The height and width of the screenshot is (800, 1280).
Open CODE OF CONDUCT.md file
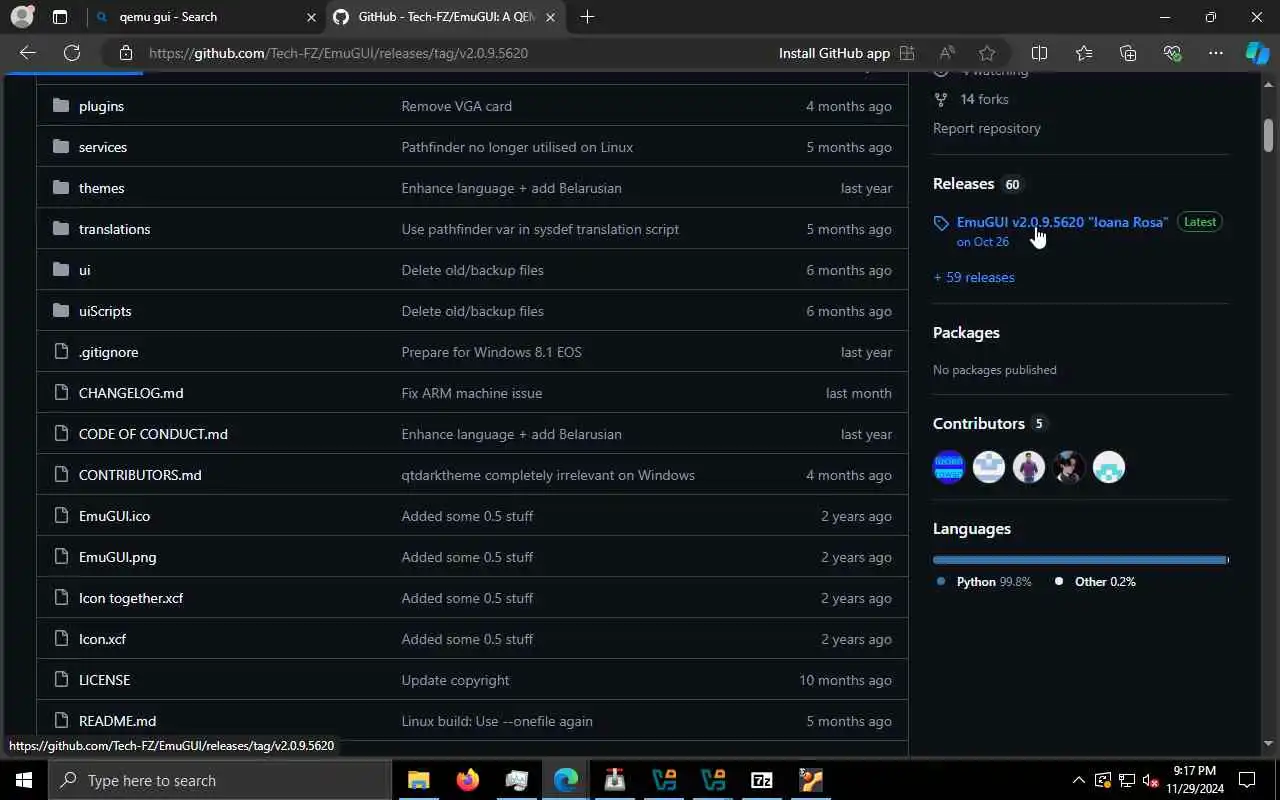153,434
